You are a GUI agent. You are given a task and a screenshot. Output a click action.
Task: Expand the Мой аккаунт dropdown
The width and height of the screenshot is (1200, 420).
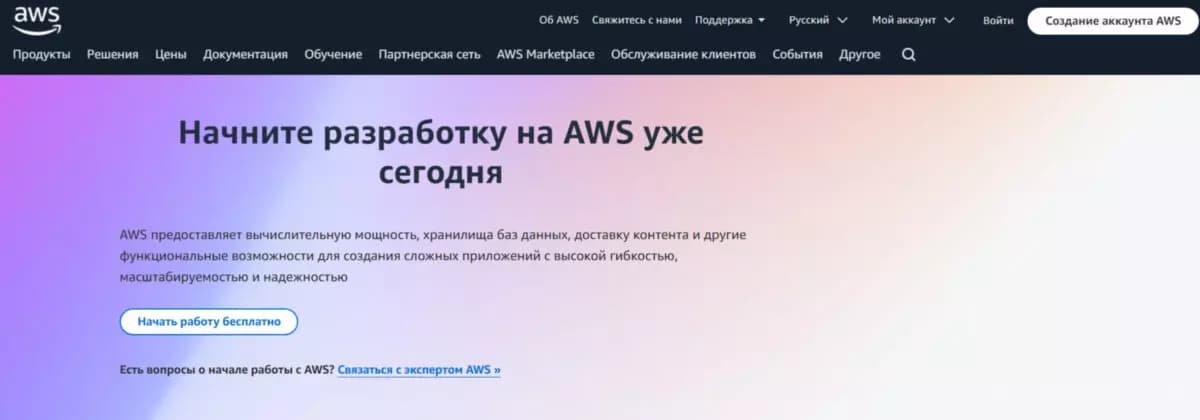[x=912, y=20]
